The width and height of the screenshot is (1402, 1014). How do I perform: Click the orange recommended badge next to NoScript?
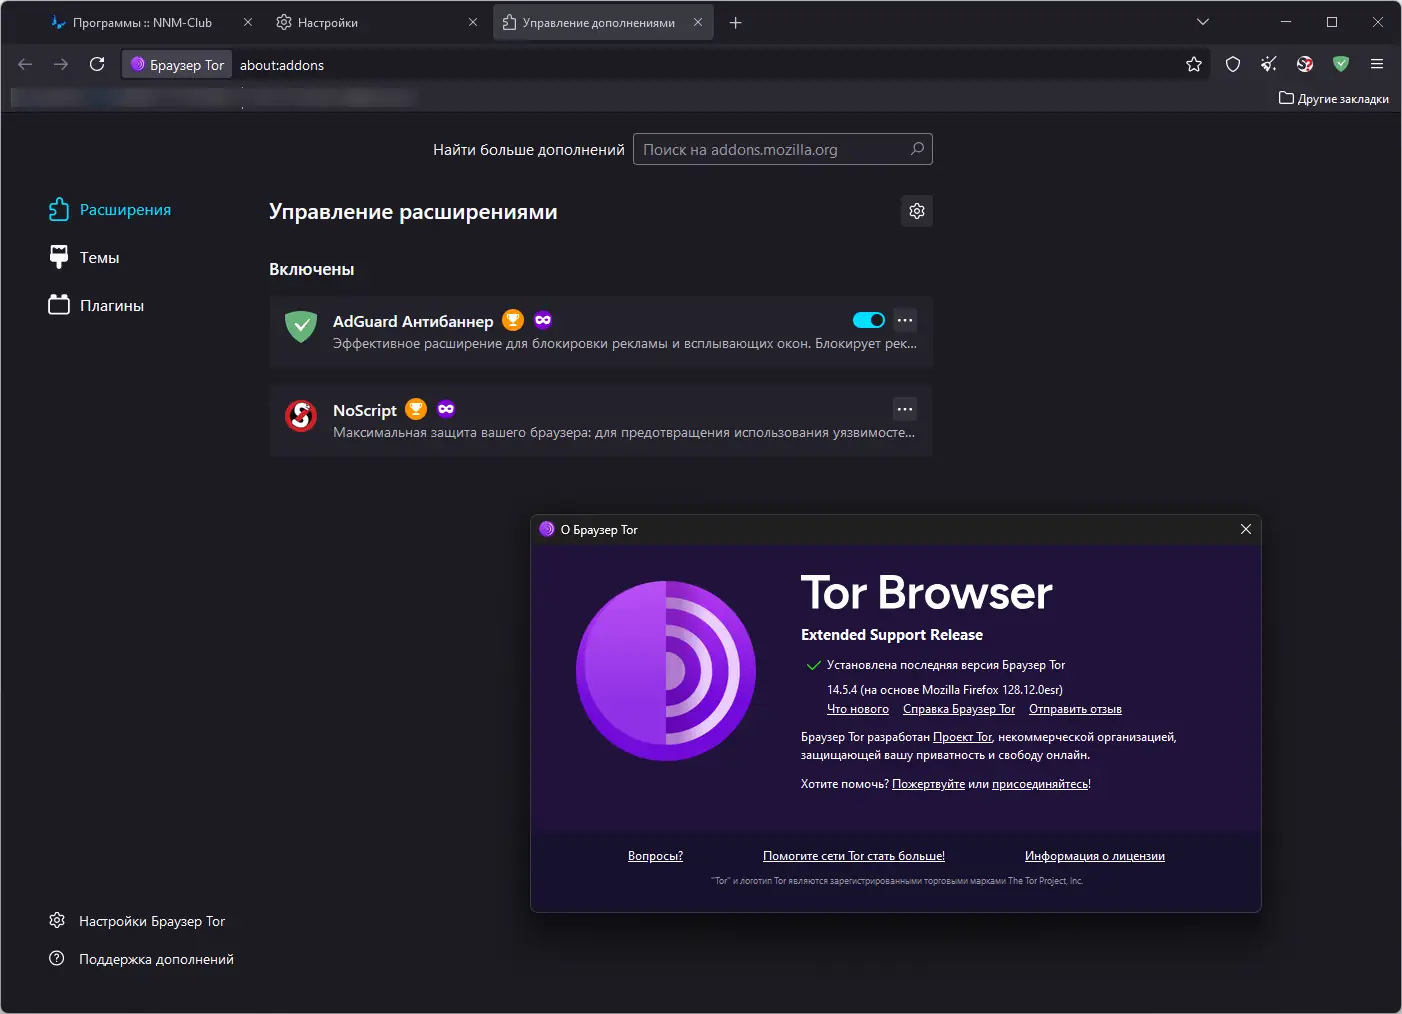click(x=416, y=409)
